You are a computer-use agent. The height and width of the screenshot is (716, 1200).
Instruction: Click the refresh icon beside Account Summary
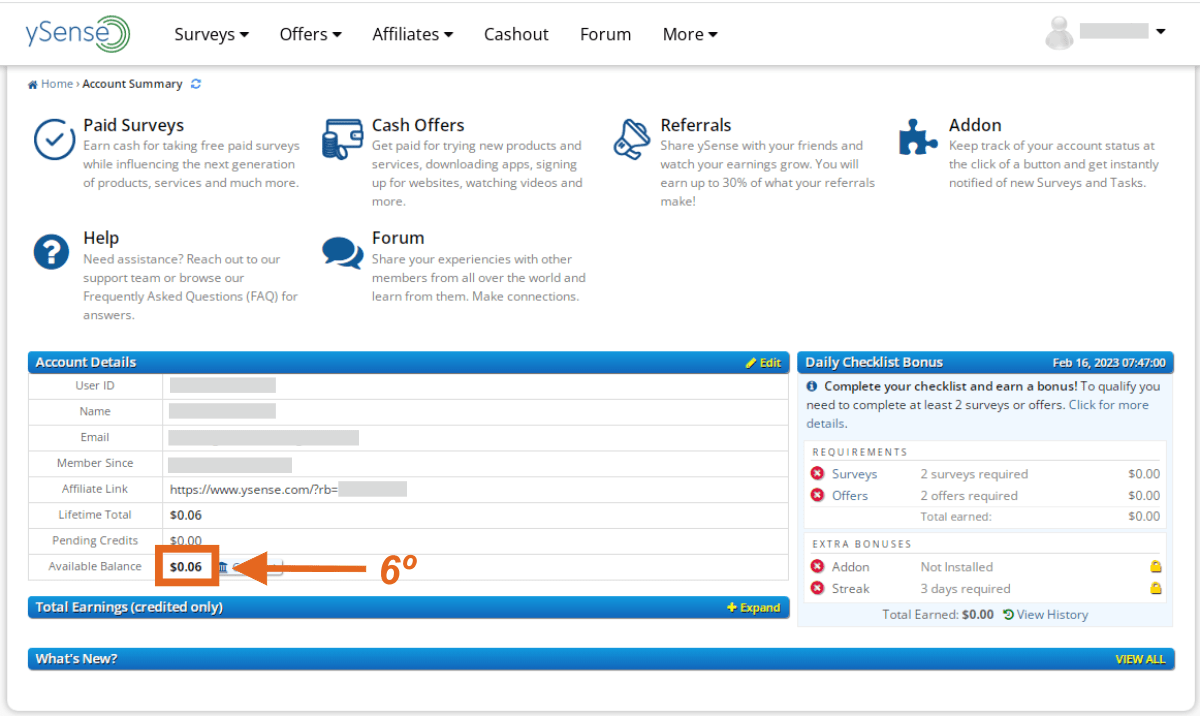click(196, 84)
